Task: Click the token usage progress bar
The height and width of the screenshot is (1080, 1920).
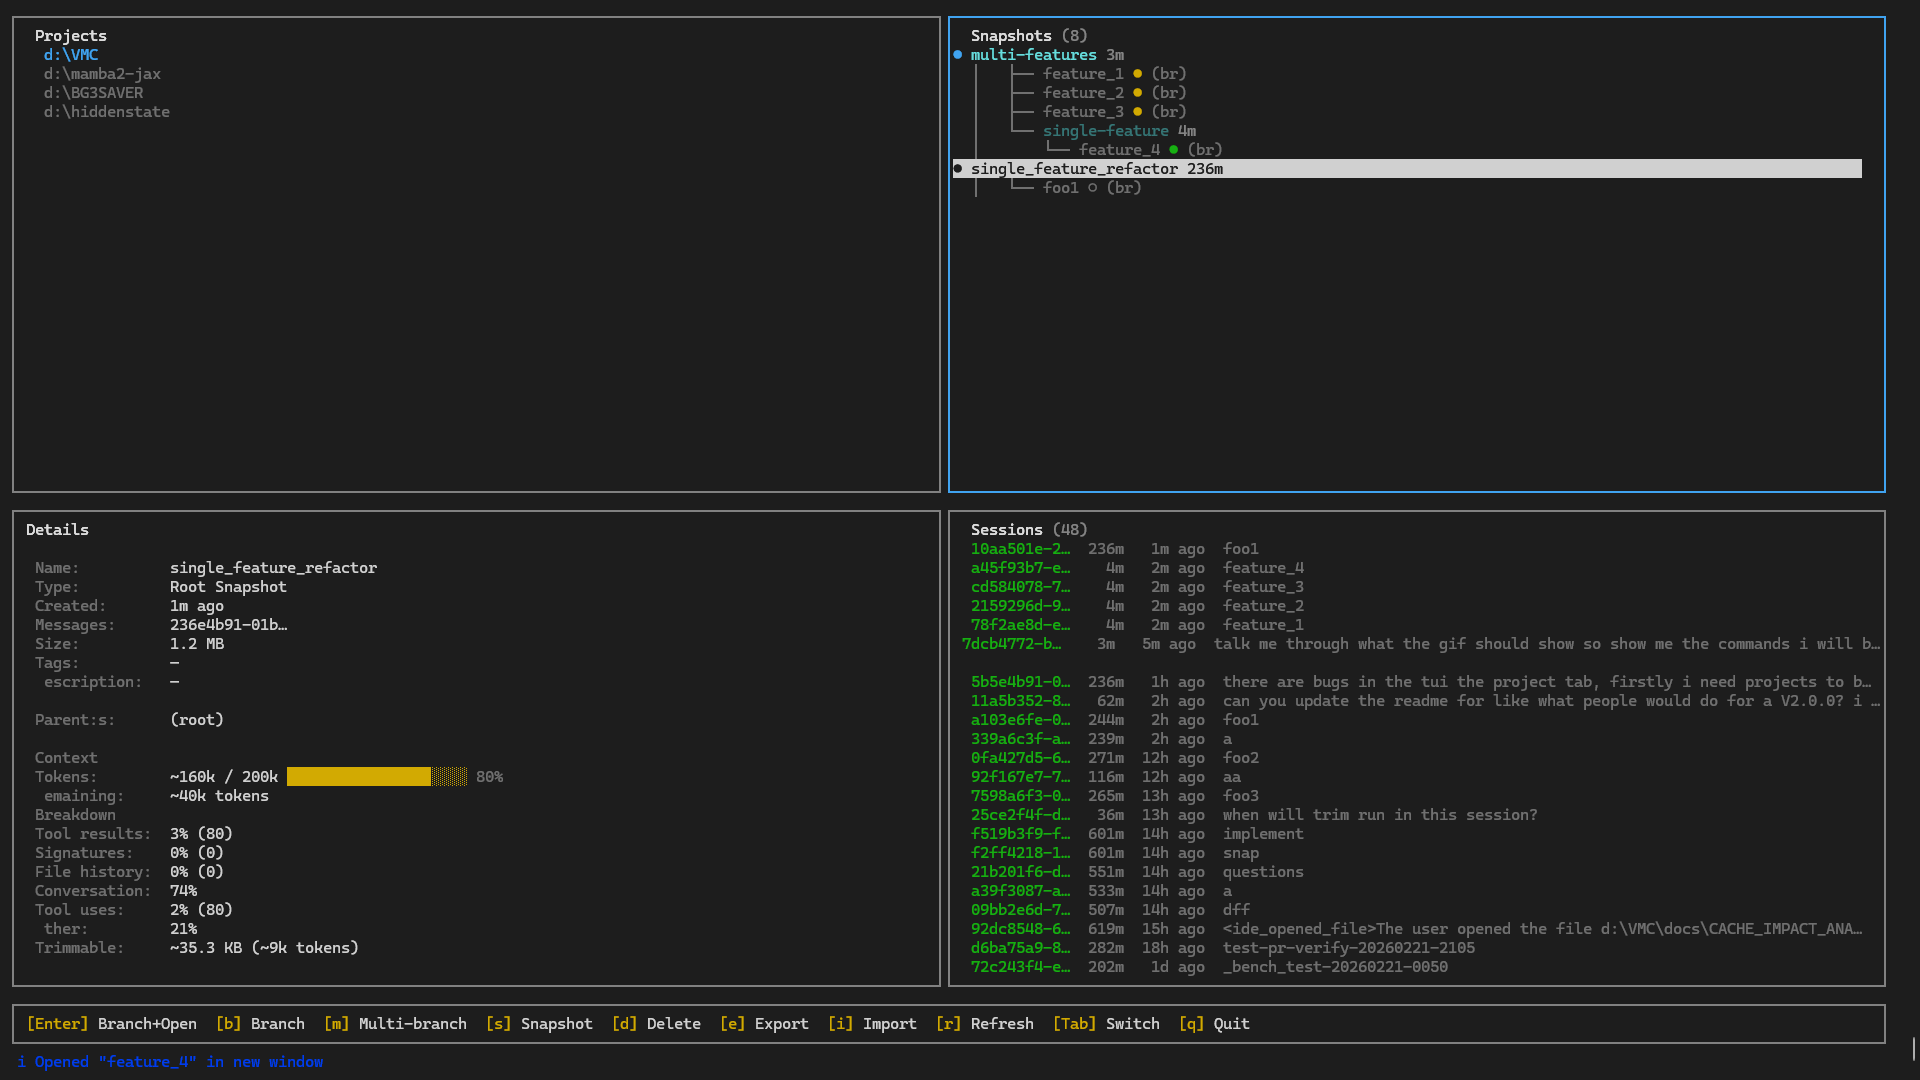Action: (377, 777)
